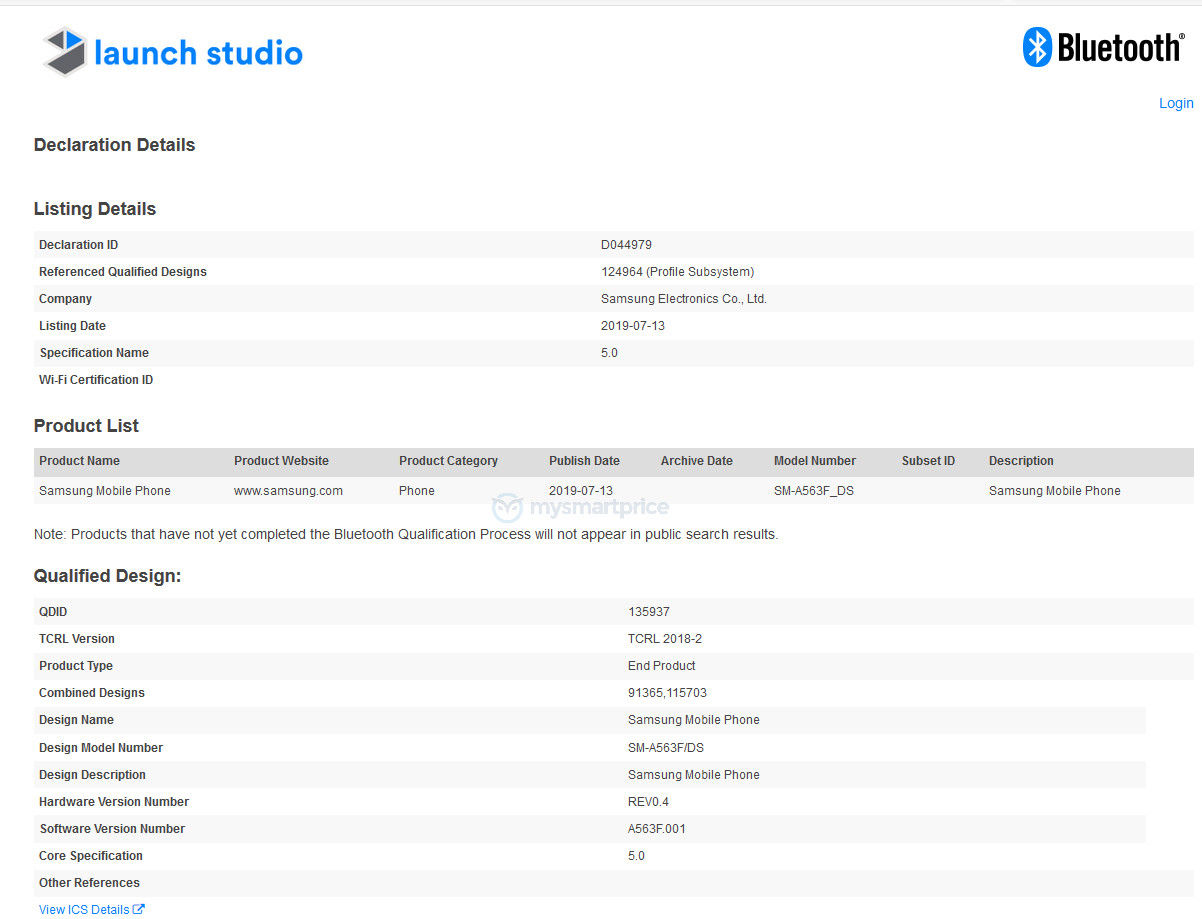
Task: Click the Other References label
Action: pyautogui.click(x=89, y=882)
